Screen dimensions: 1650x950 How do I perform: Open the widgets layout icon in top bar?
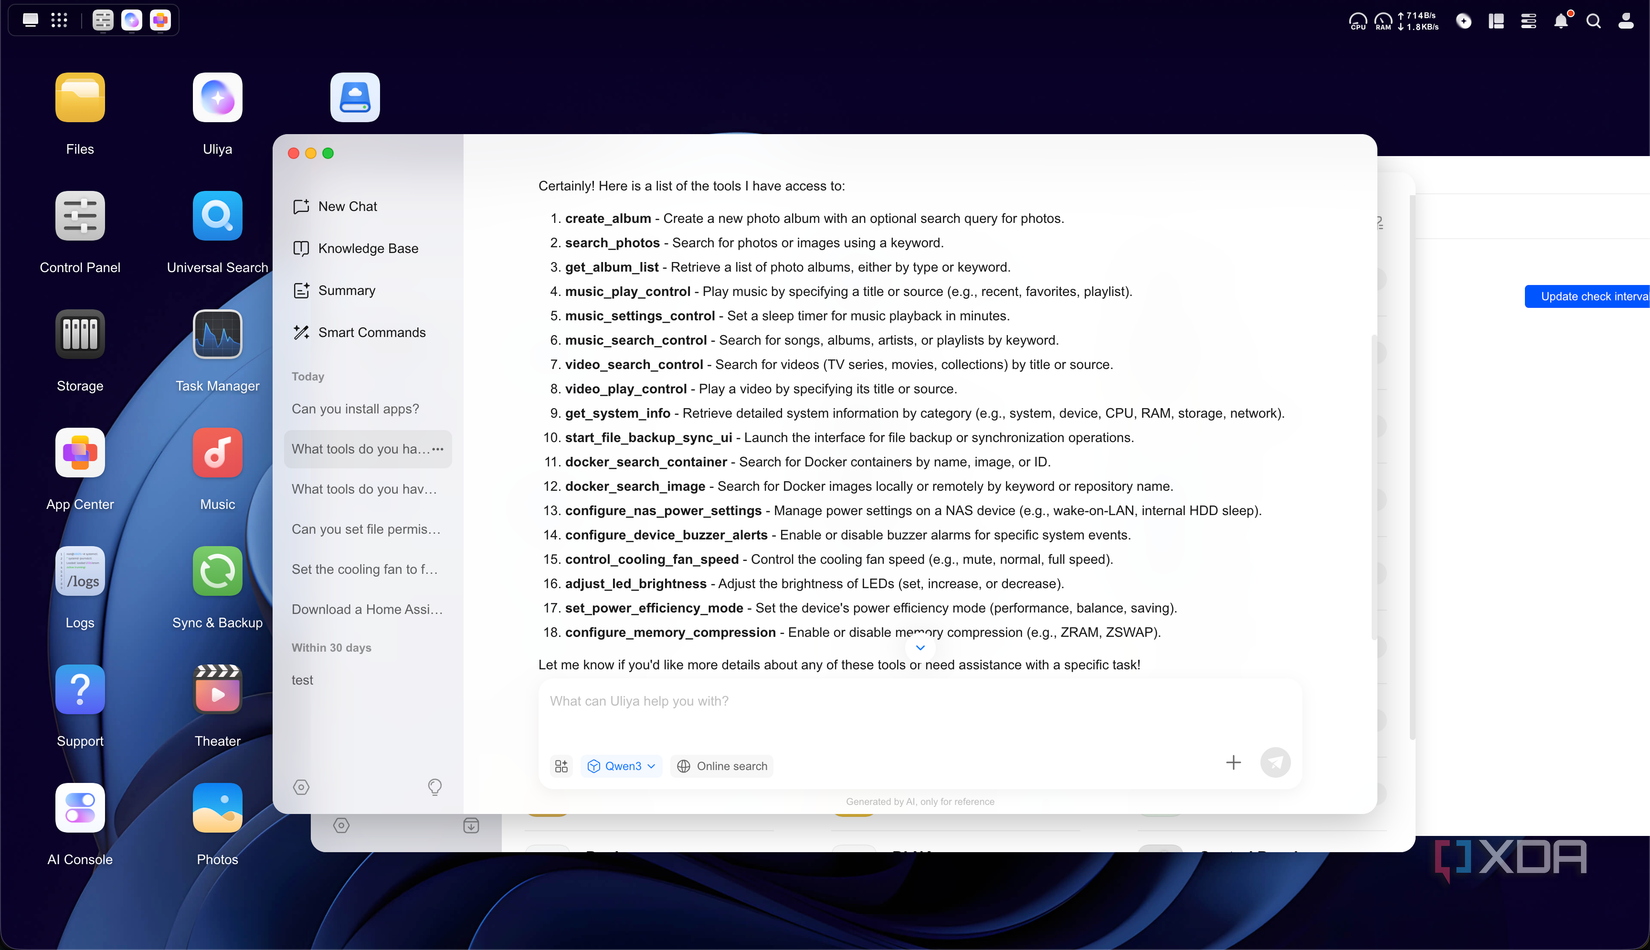click(x=1496, y=20)
